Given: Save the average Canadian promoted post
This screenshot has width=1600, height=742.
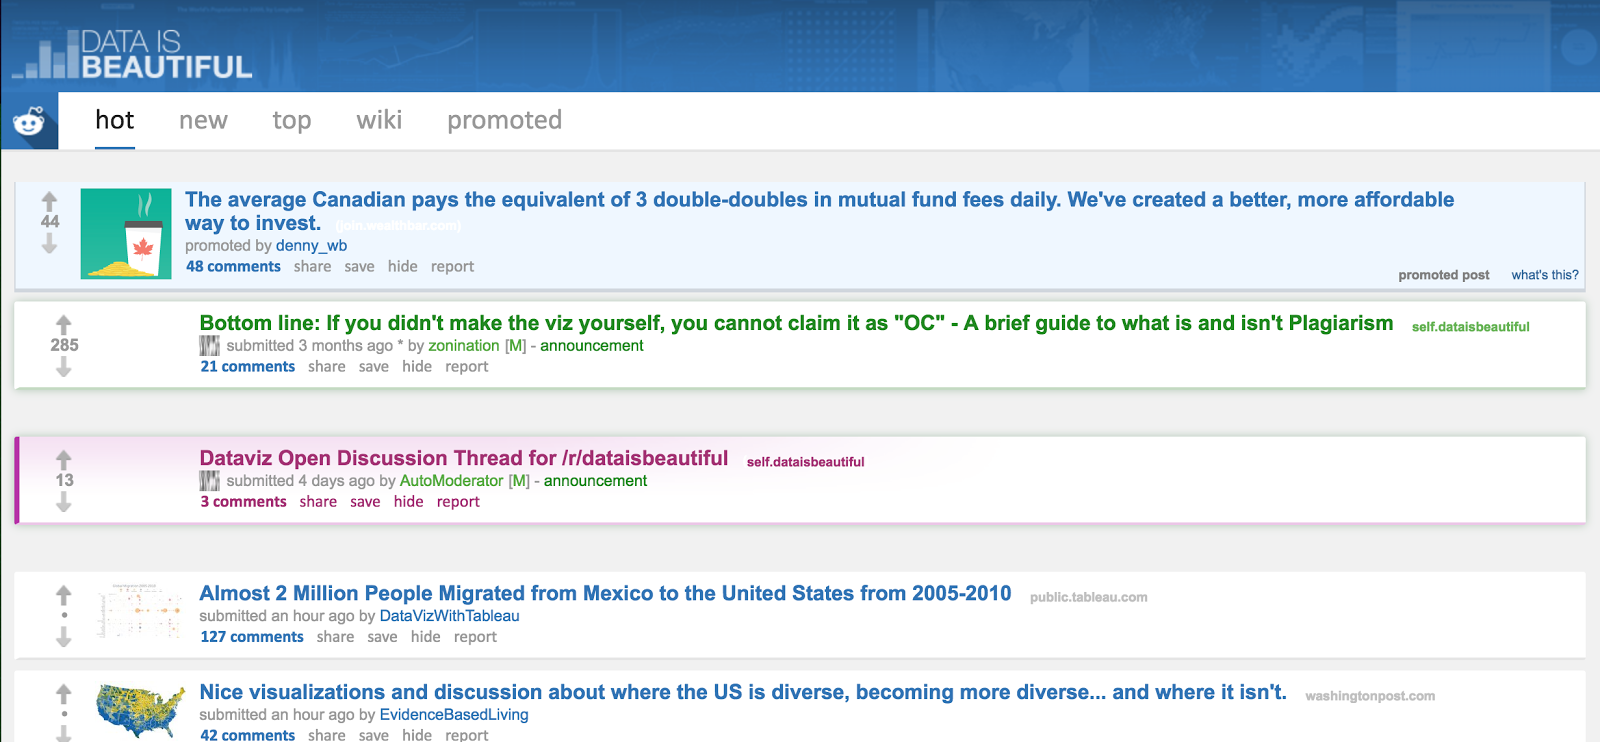Looking at the screenshot, I should pyautogui.click(x=359, y=266).
